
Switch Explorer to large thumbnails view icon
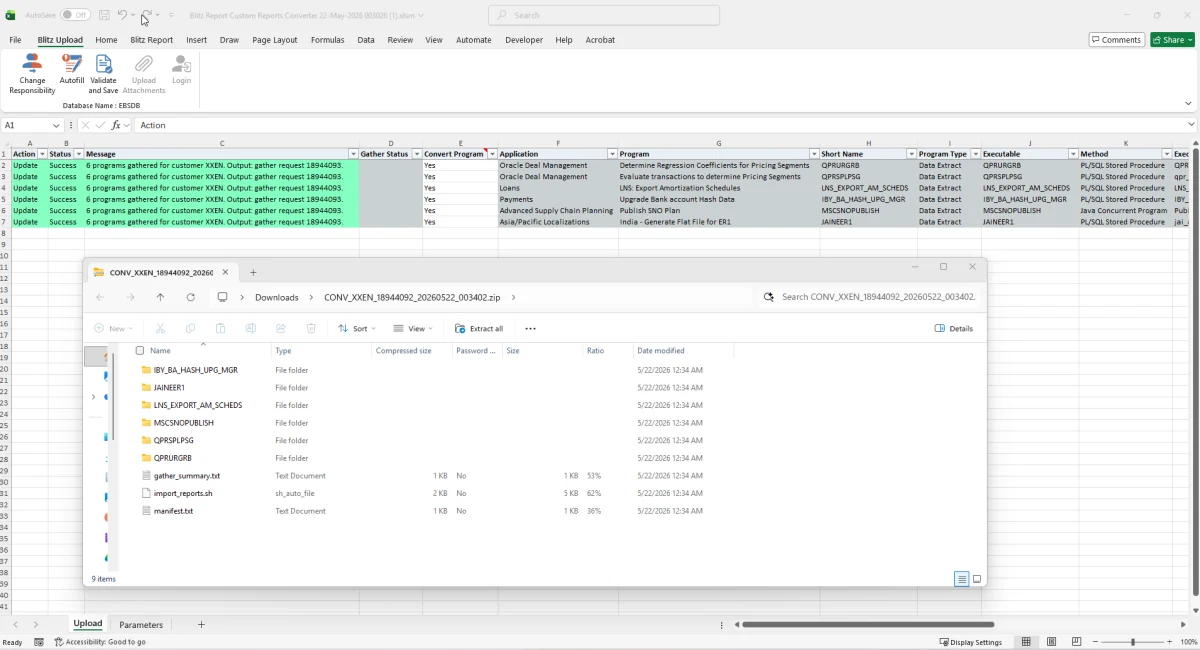tap(977, 579)
